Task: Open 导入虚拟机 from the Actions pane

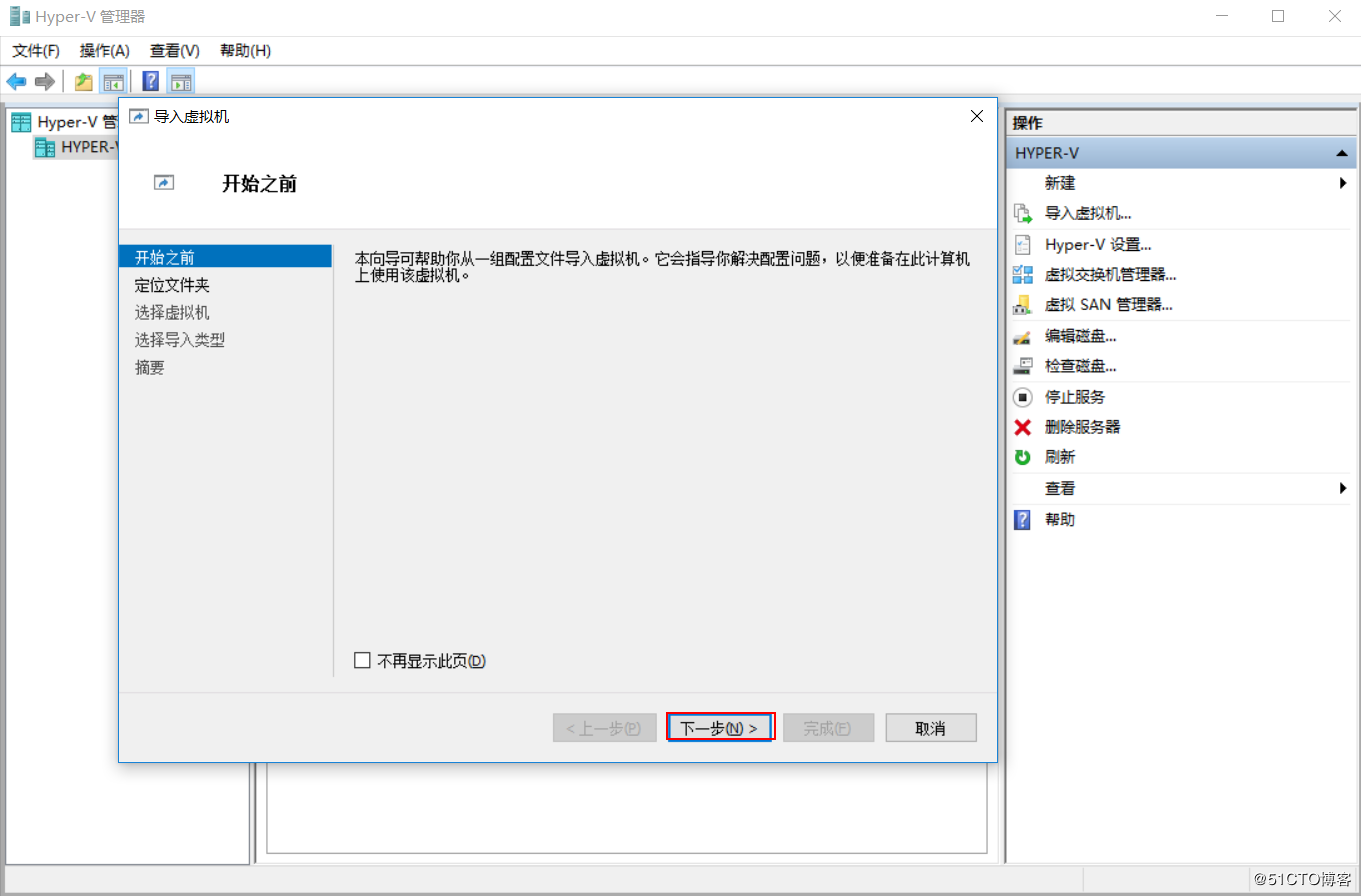Action: (1089, 212)
